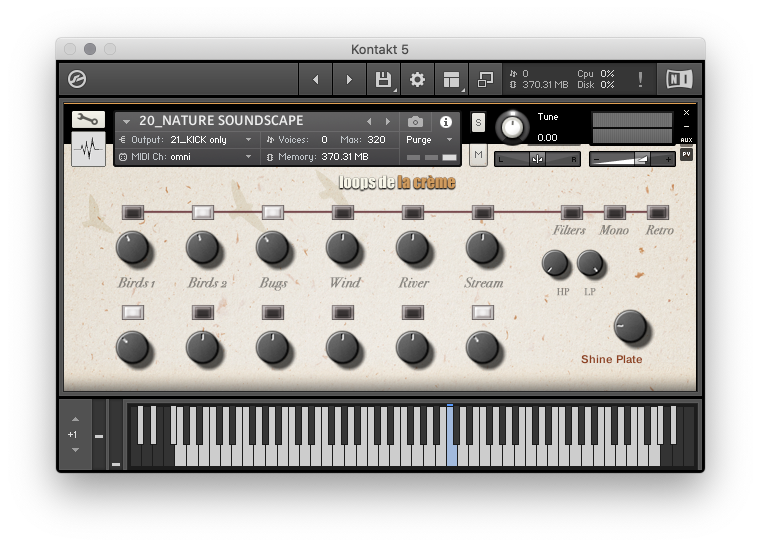Toggle lower-row switch below Birds 1
The width and height of the screenshot is (761, 547).
pyautogui.click(x=133, y=312)
